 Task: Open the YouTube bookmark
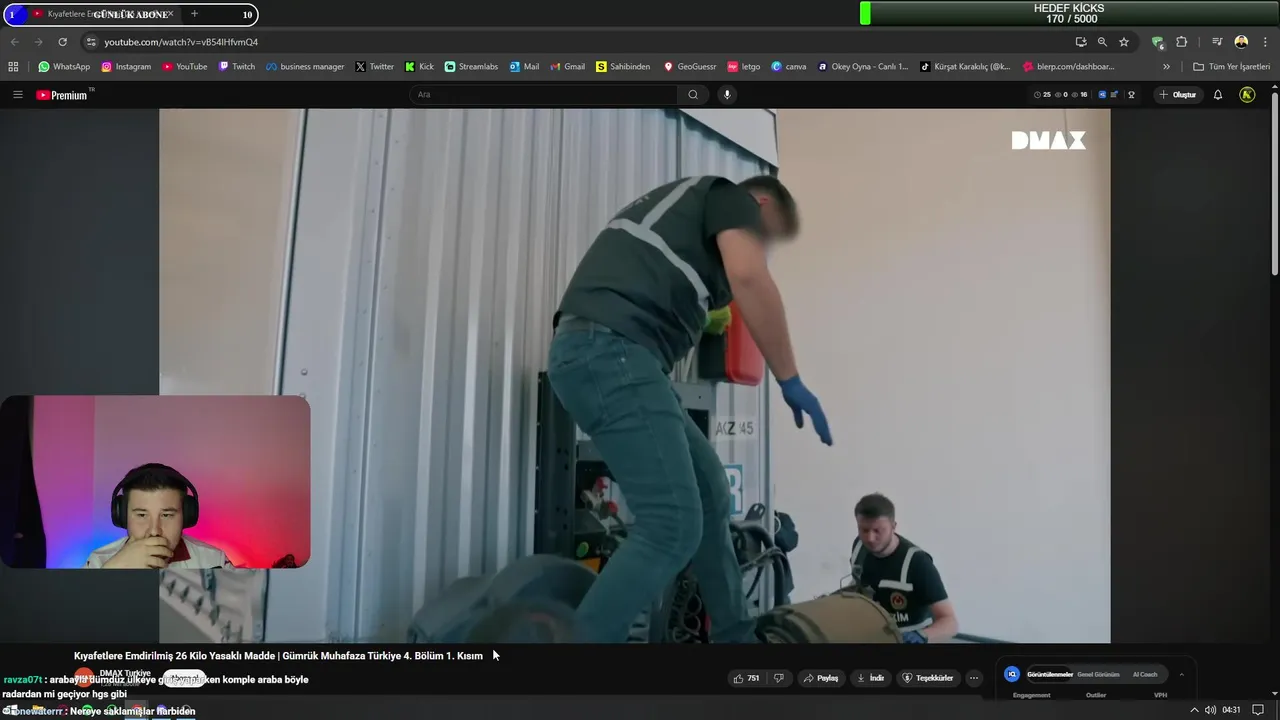tap(185, 67)
